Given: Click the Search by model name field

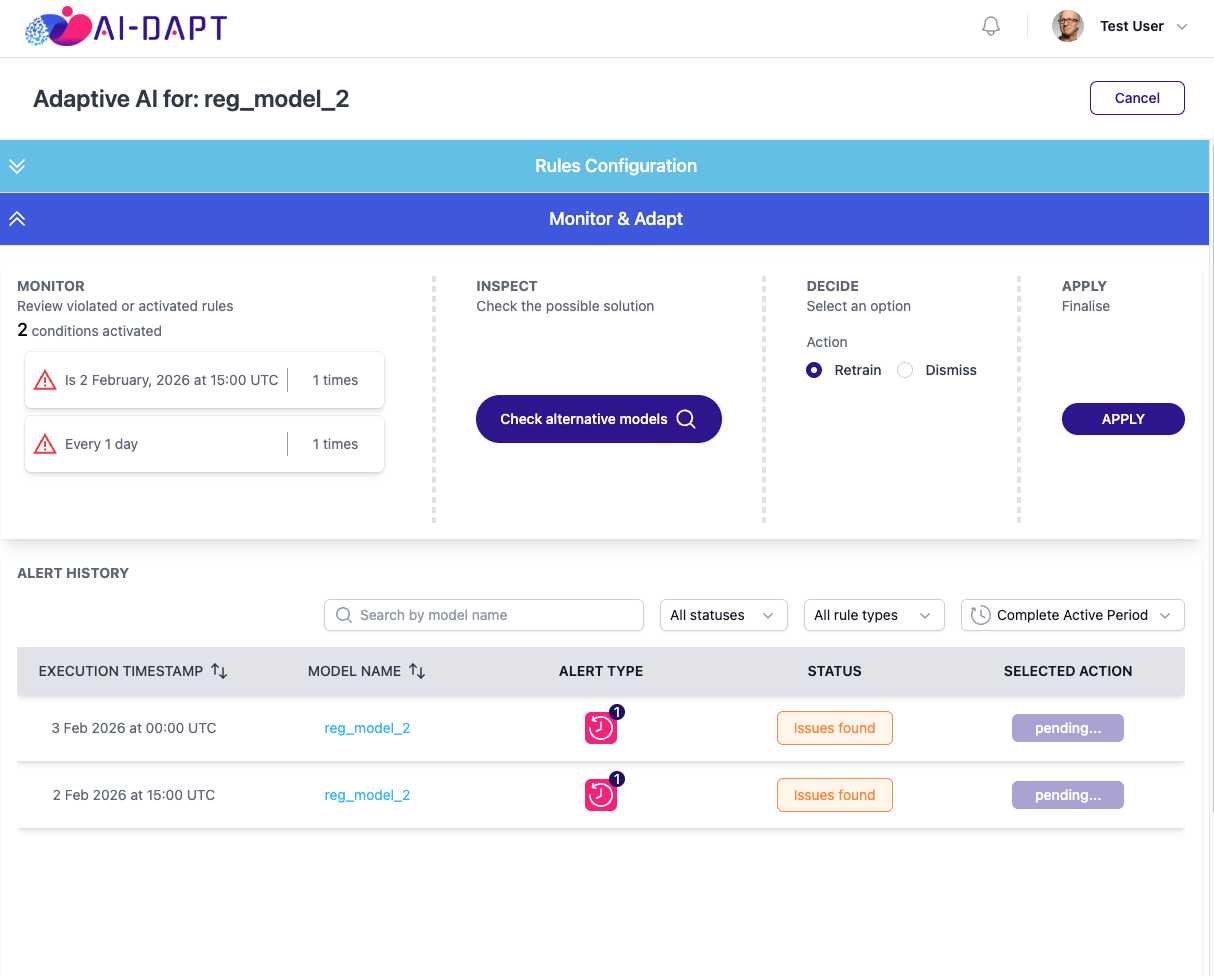Looking at the screenshot, I should [484, 615].
